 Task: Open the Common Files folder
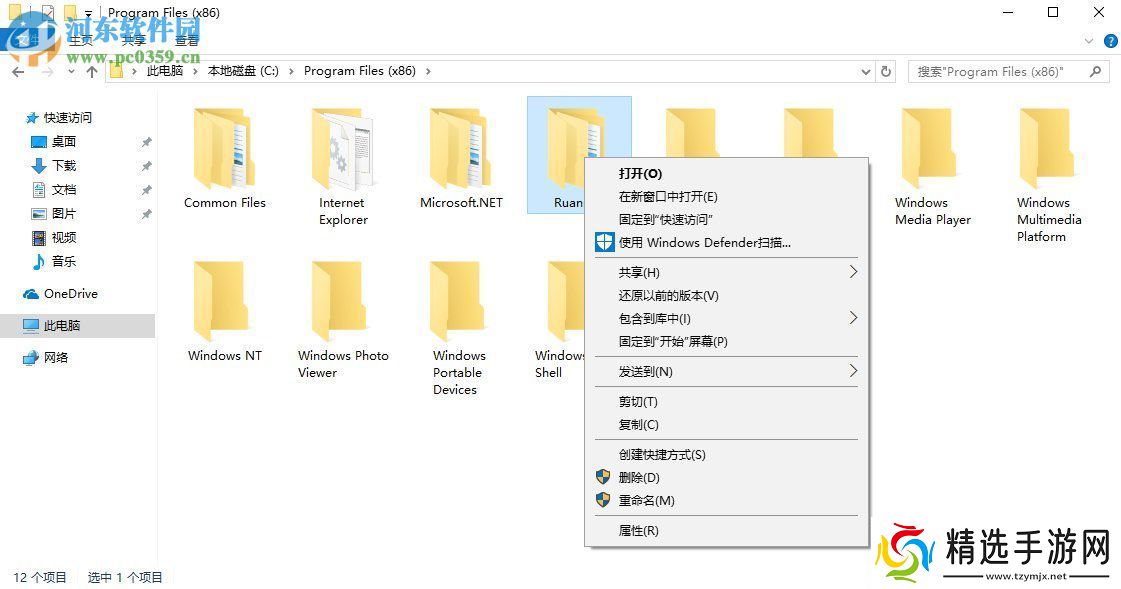click(x=224, y=150)
